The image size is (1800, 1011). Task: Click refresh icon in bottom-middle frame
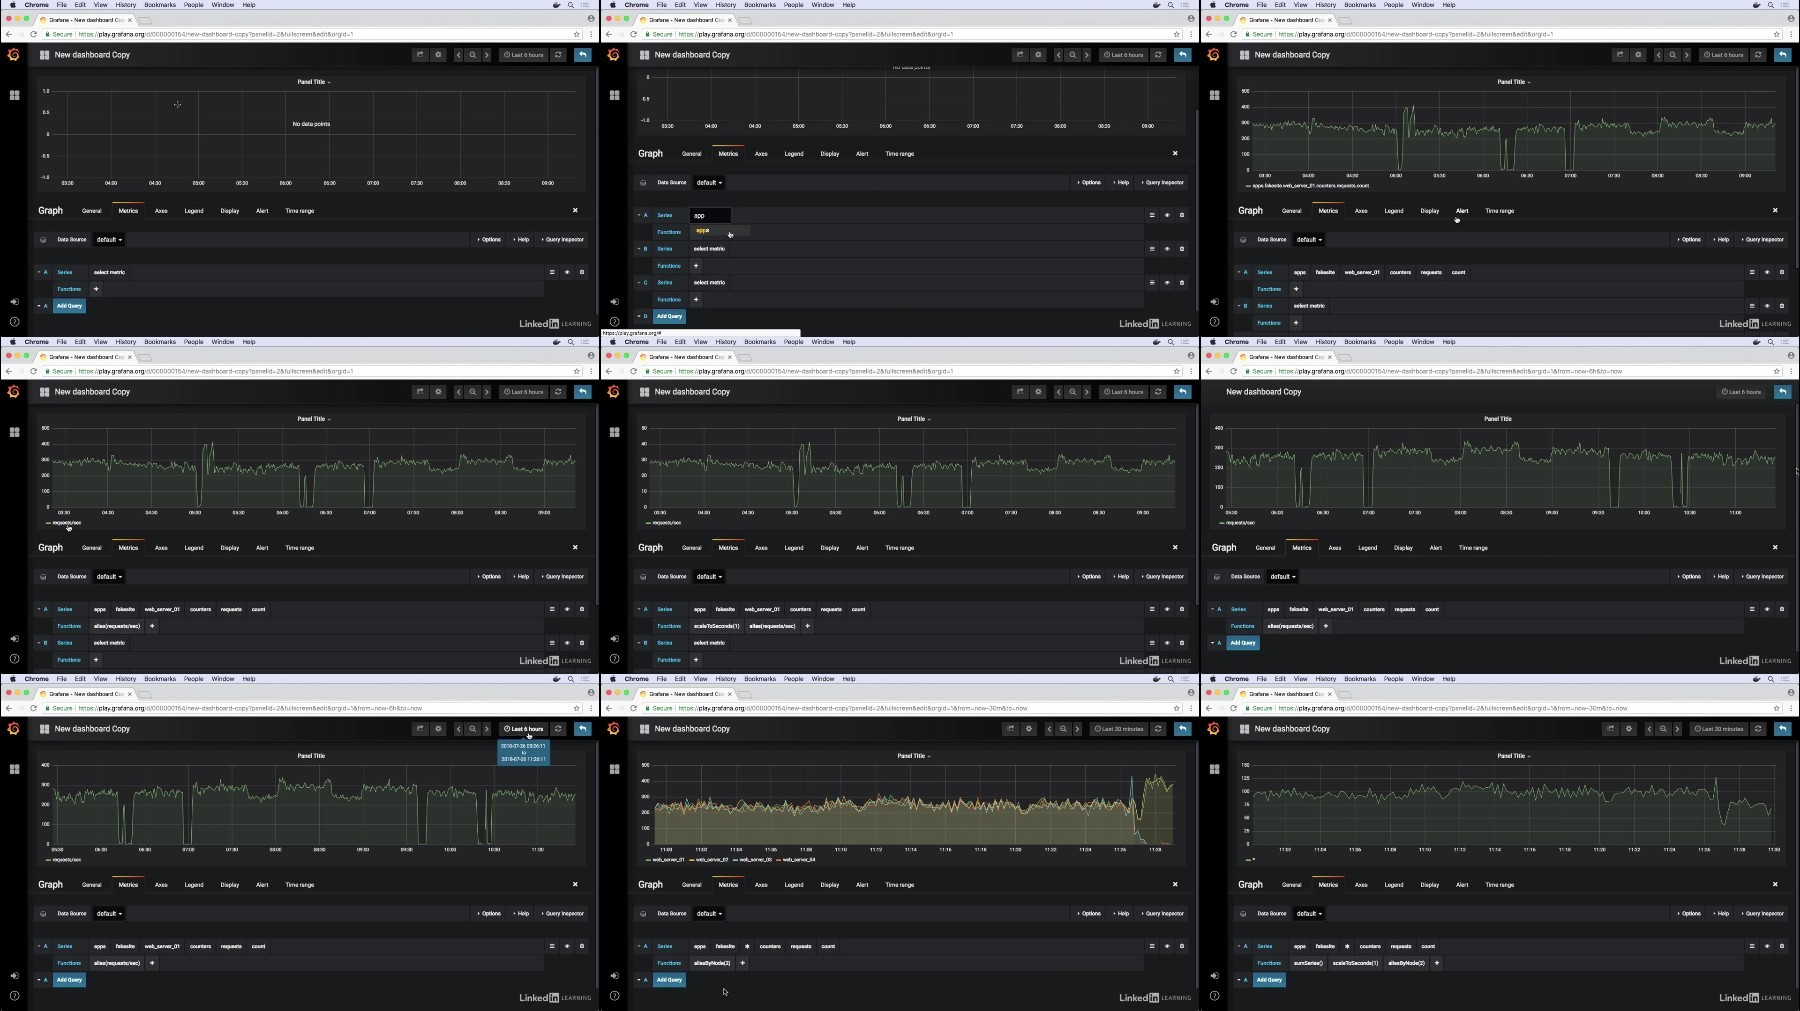tap(1158, 729)
